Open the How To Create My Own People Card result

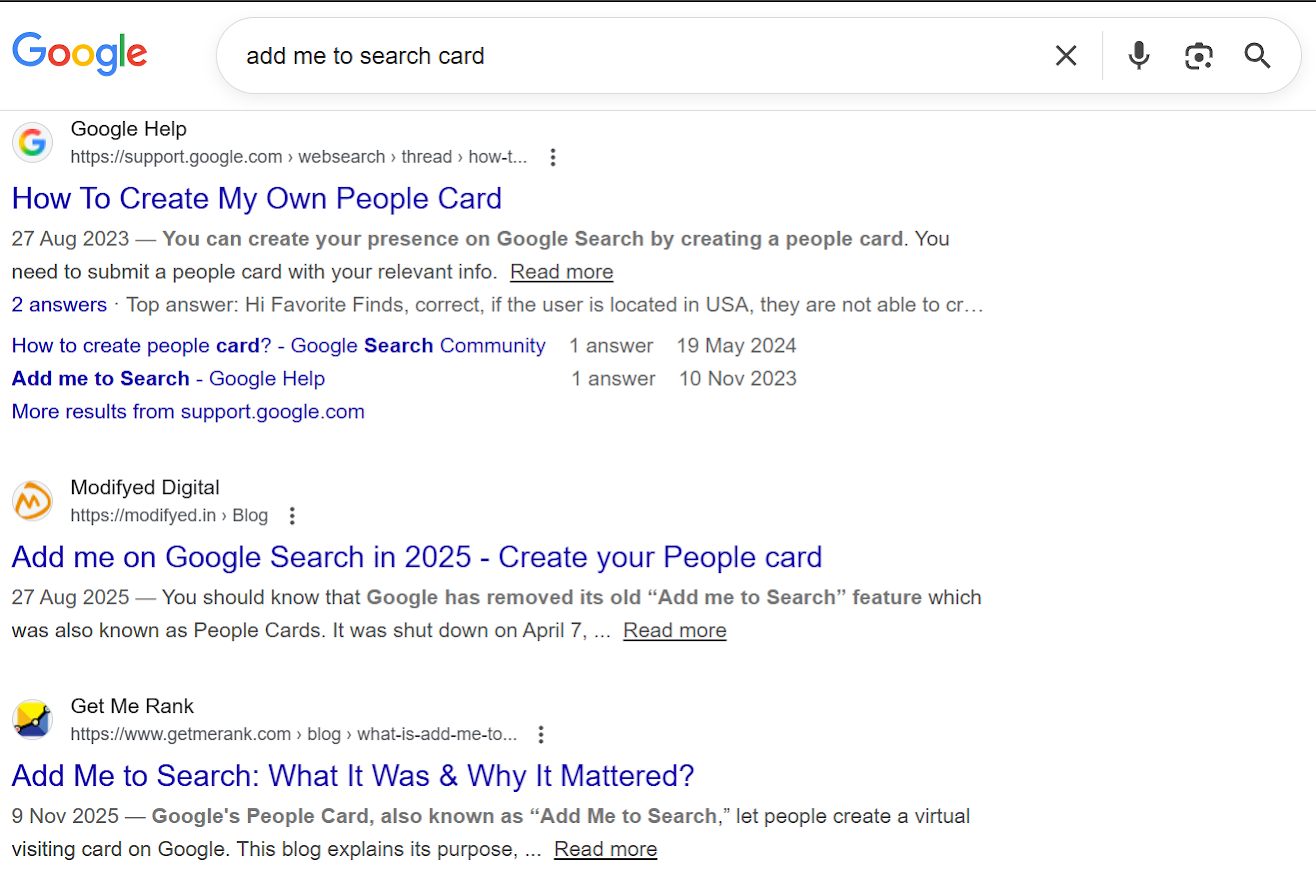tap(256, 199)
